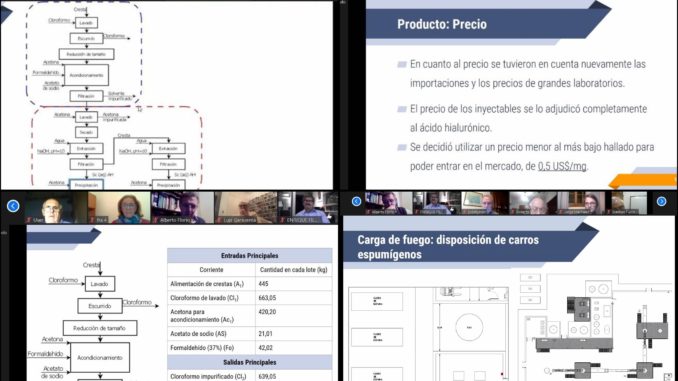The image size is (678, 381).
Task: Click the 'Acetona para acondicionamiento' row
Action: [249, 316]
